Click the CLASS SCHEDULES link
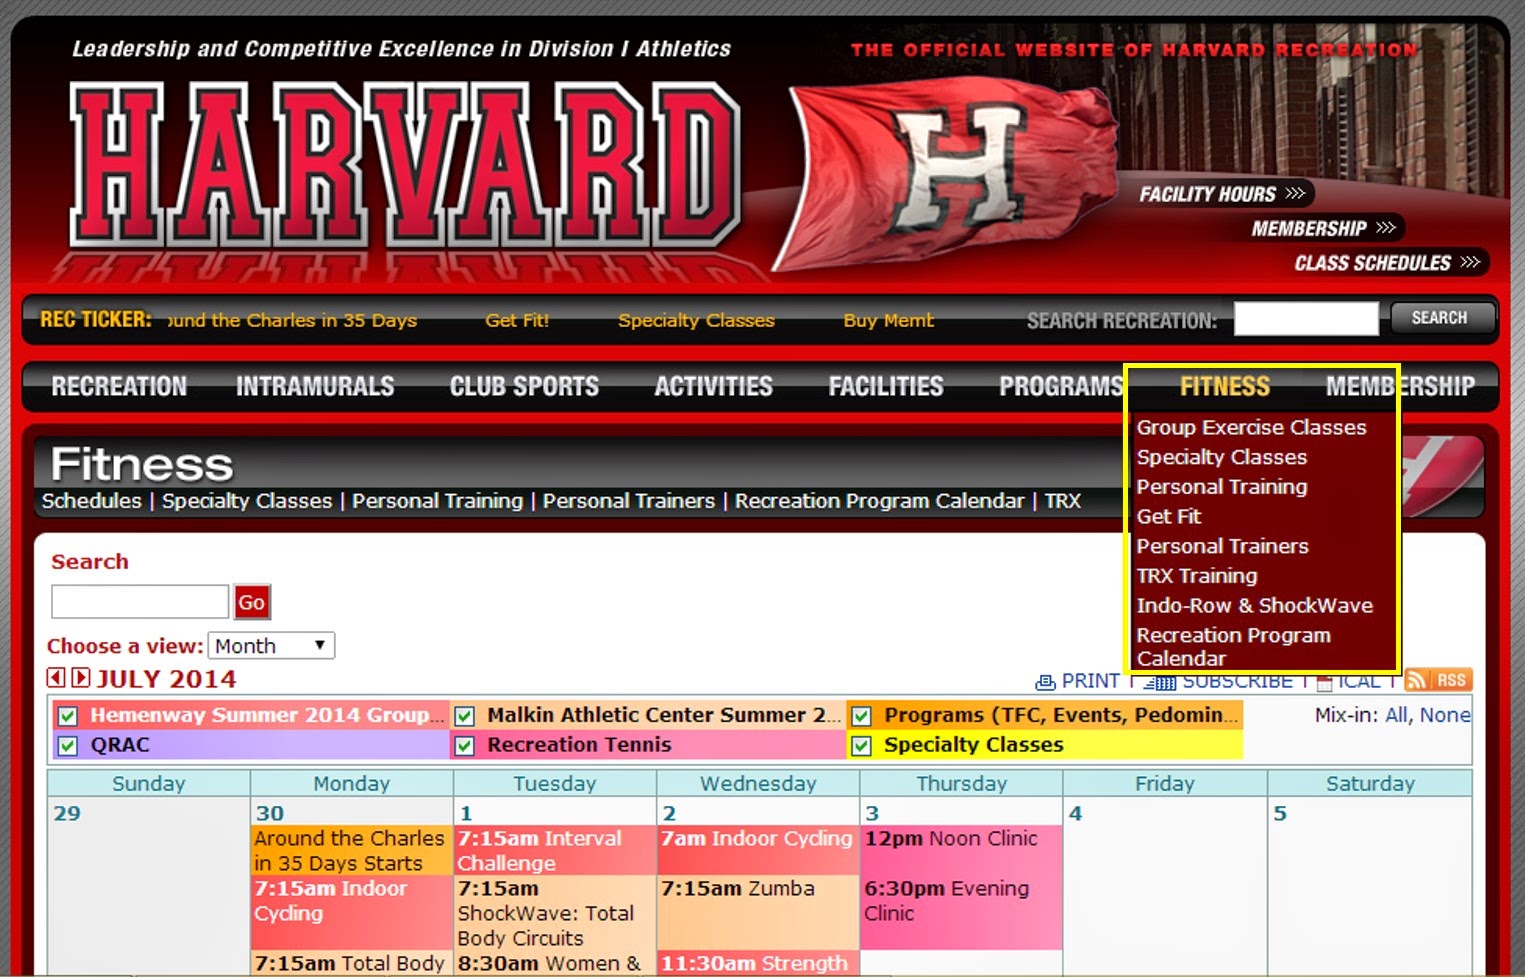Screen dimensions: 1525x977 coord(1387,263)
